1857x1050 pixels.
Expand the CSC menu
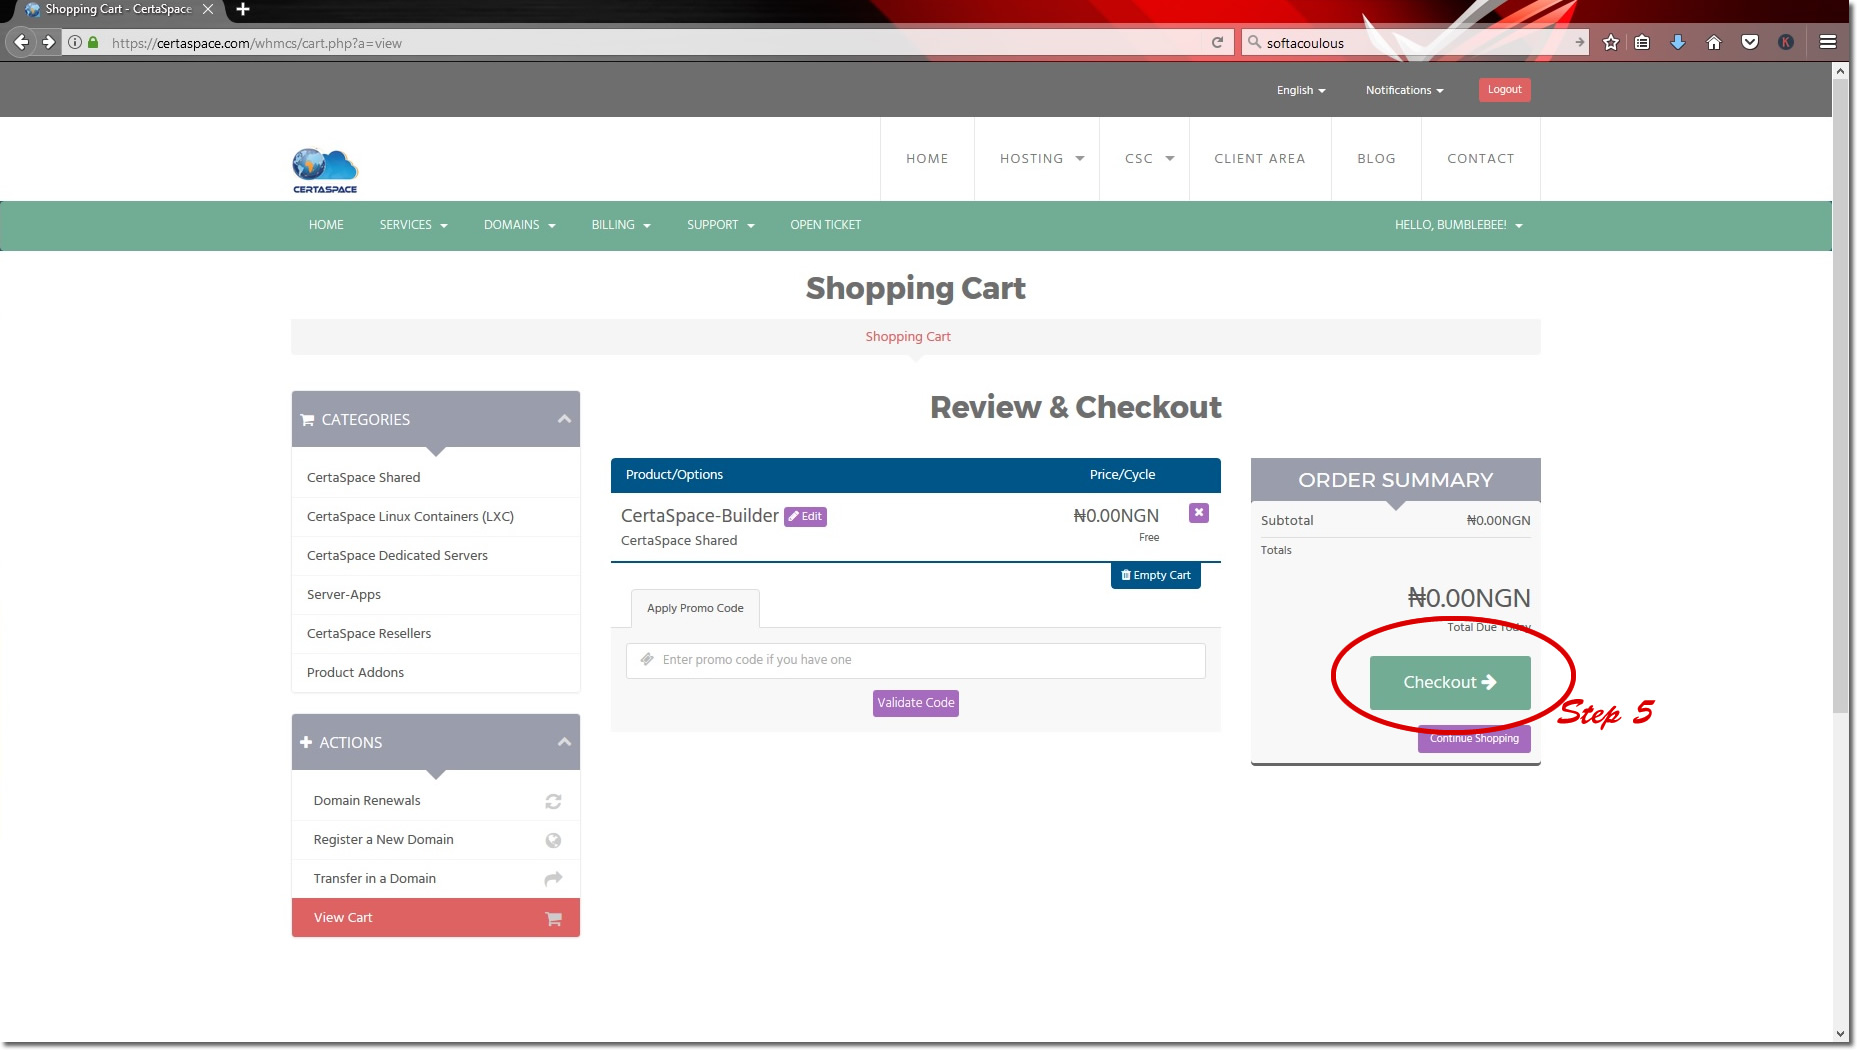(1149, 158)
